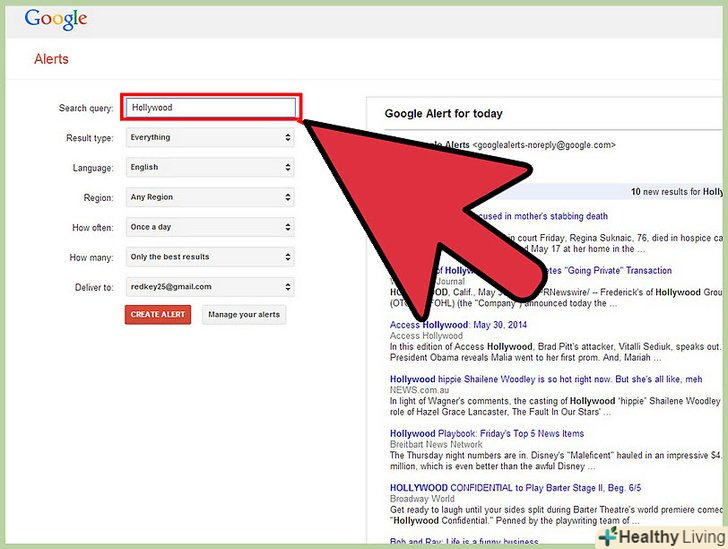Click the NEWS.com.au source label
This screenshot has height=549, width=728.
[x=419, y=390]
